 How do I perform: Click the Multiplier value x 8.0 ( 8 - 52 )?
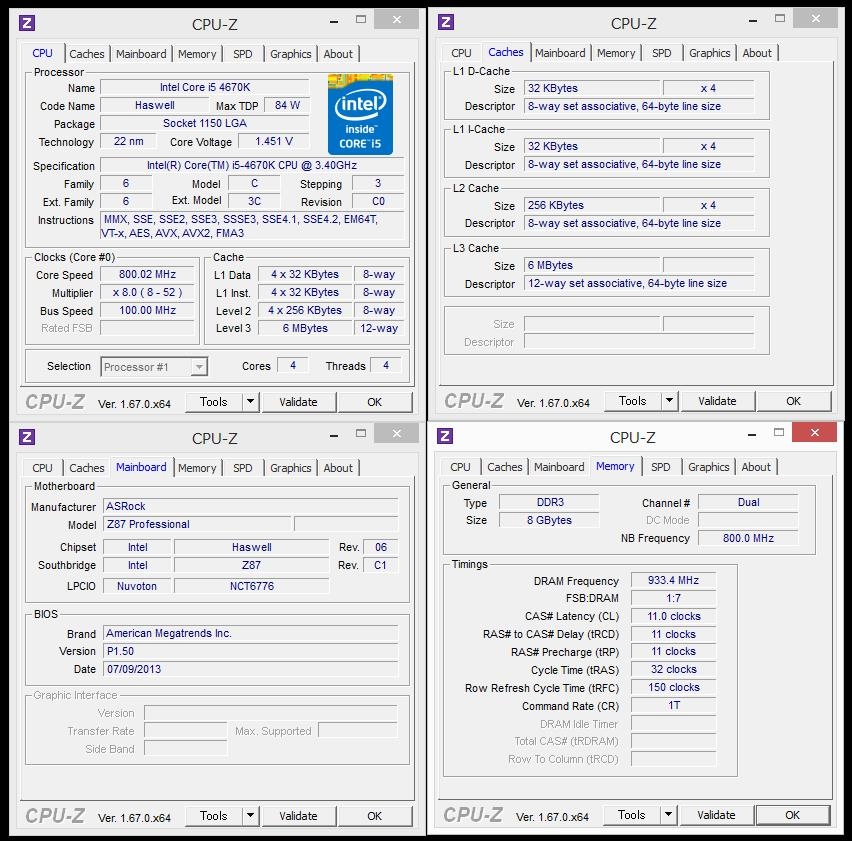pyautogui.click(x=147, y=292)
